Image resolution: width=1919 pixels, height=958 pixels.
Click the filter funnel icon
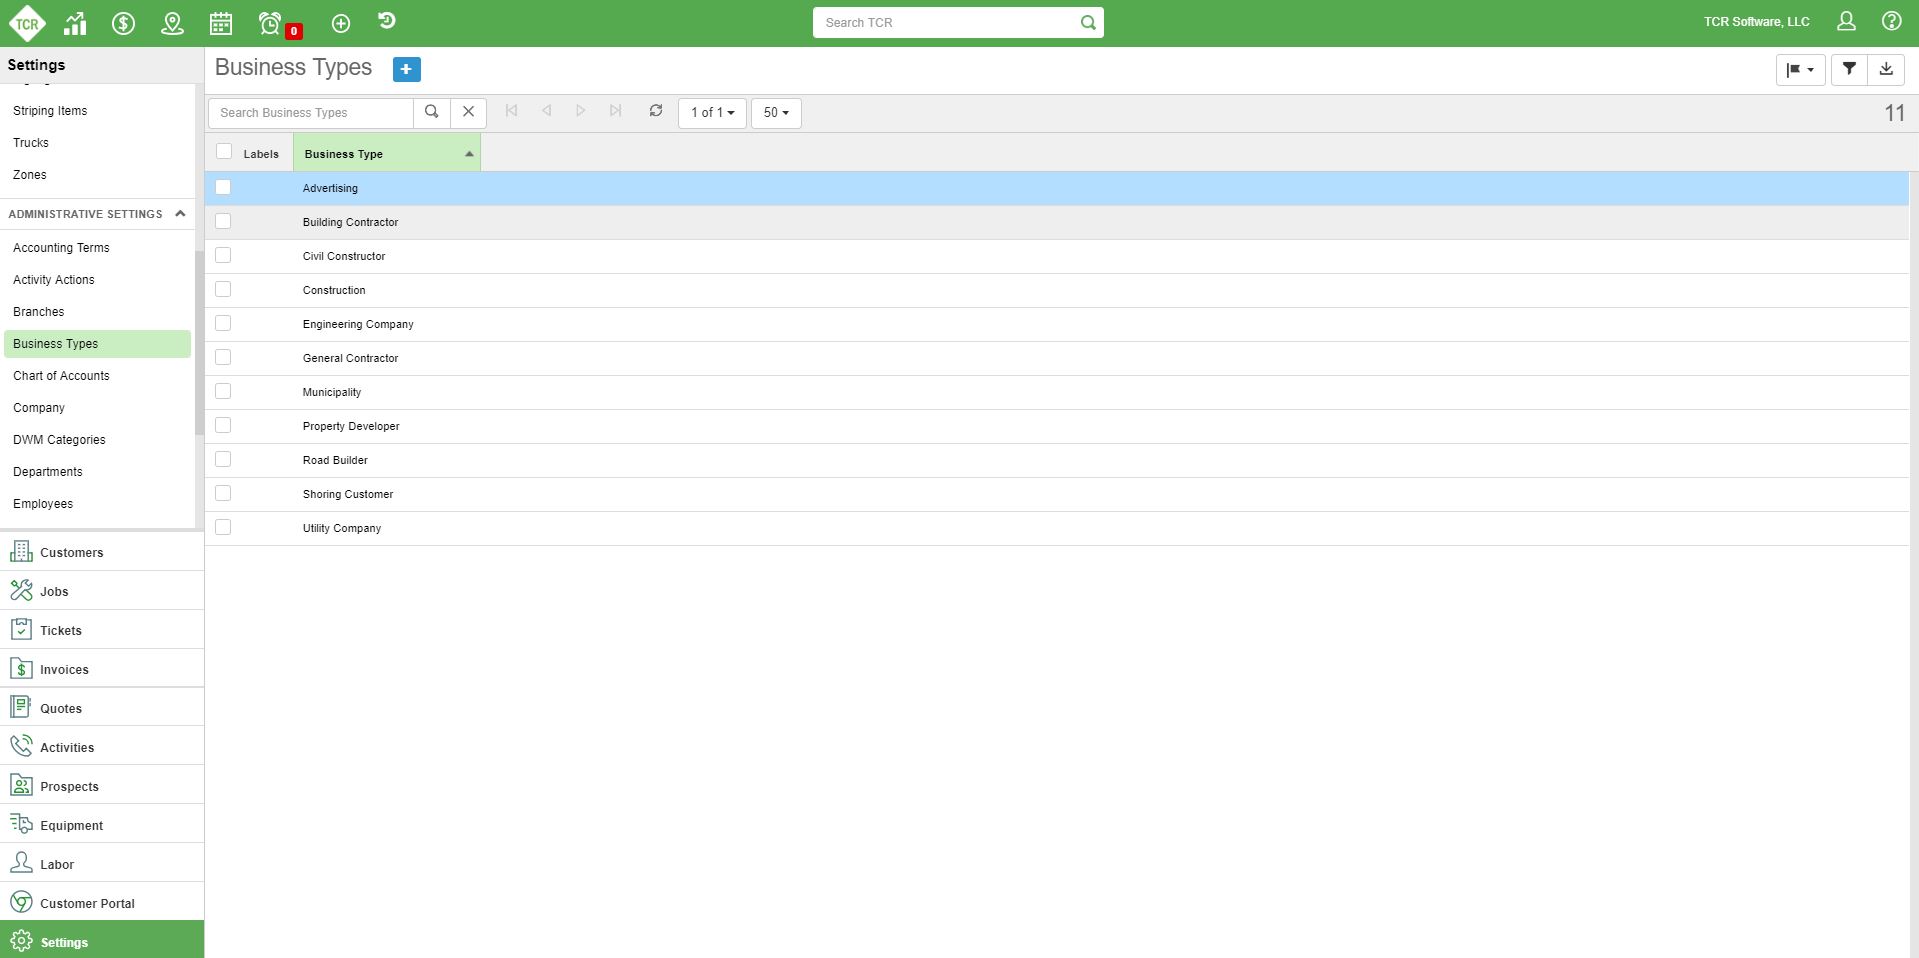pos(1849,69)
